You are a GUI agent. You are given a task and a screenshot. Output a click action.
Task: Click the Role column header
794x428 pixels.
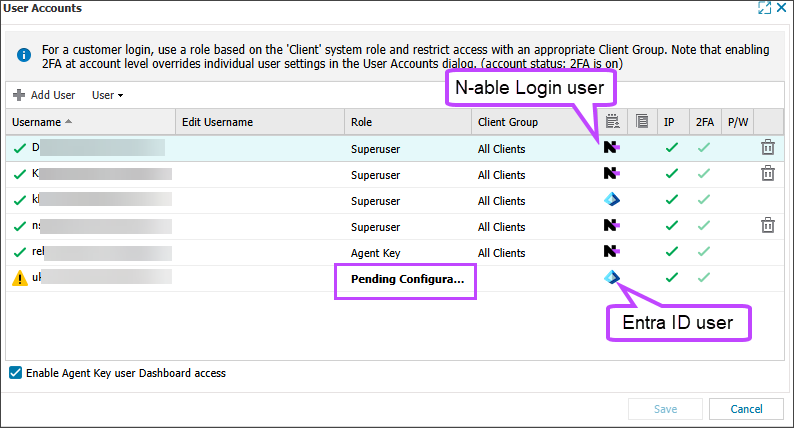362,122
